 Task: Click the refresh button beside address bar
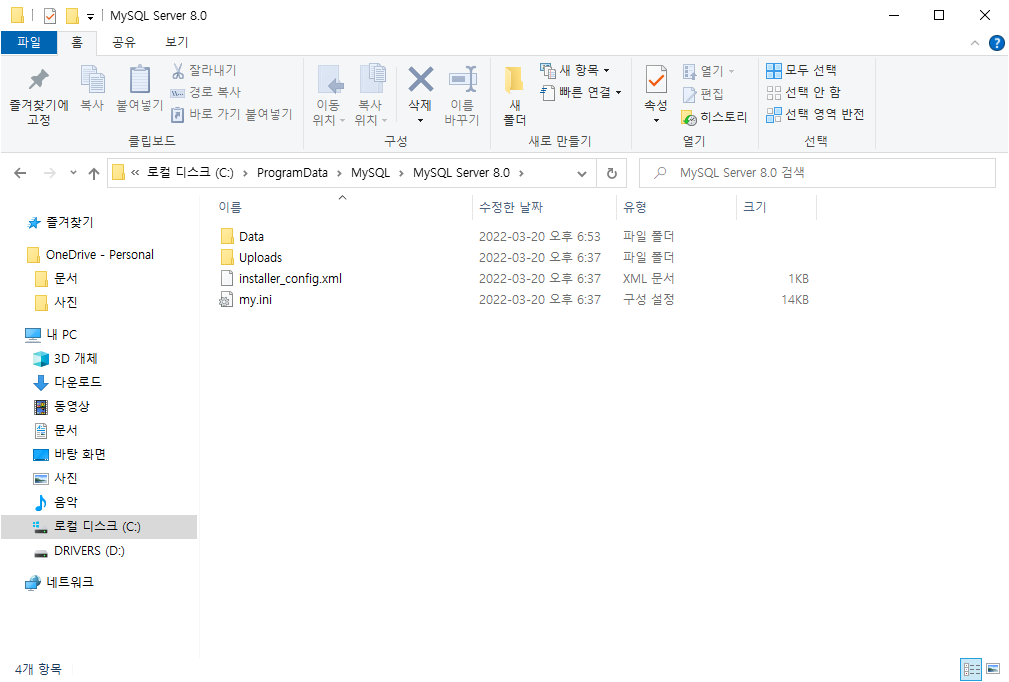[x=612, y=173]
